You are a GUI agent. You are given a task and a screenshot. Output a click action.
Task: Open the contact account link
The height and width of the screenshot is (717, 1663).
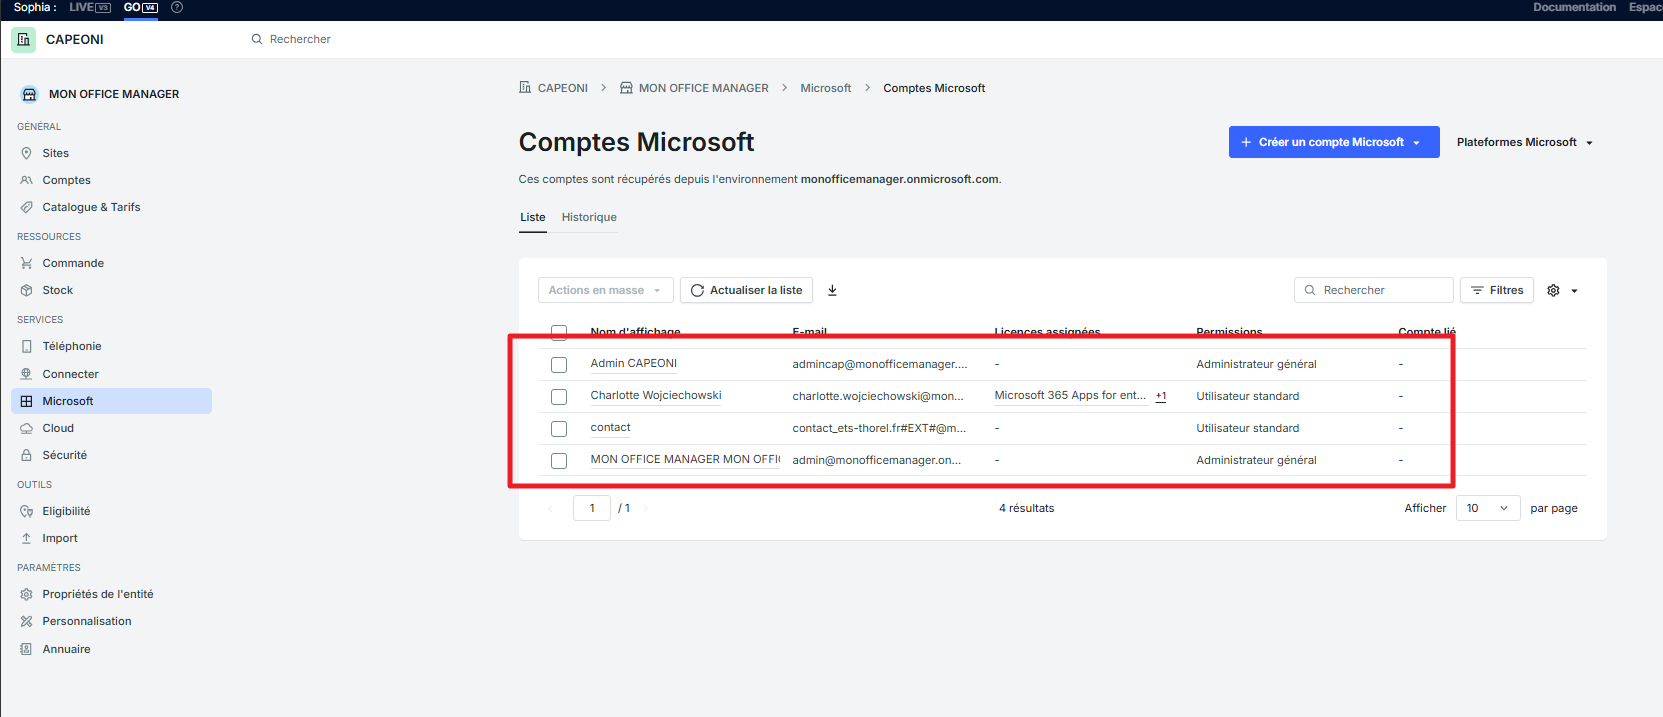(610, 427)
